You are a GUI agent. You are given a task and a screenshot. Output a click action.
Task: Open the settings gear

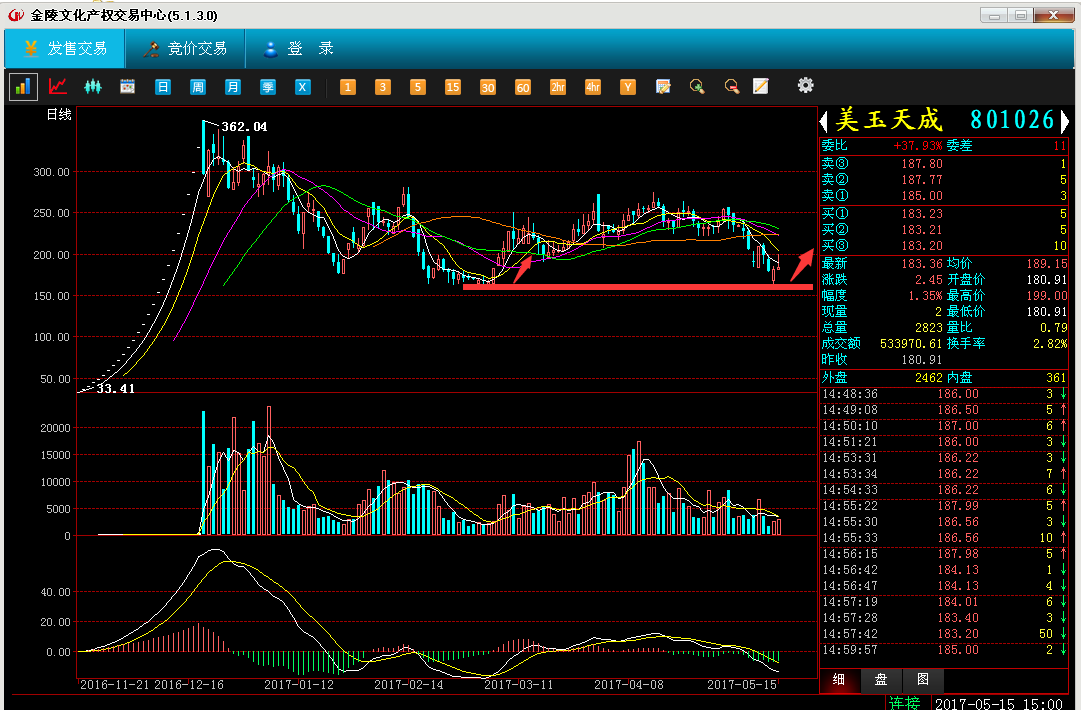(x=805, y=85)
